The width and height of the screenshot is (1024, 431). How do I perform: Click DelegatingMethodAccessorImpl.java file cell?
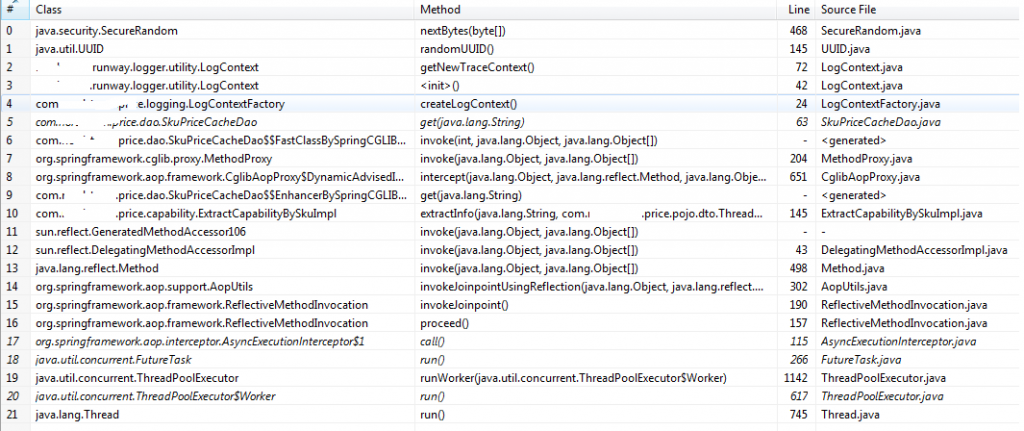tap(914, 250)
